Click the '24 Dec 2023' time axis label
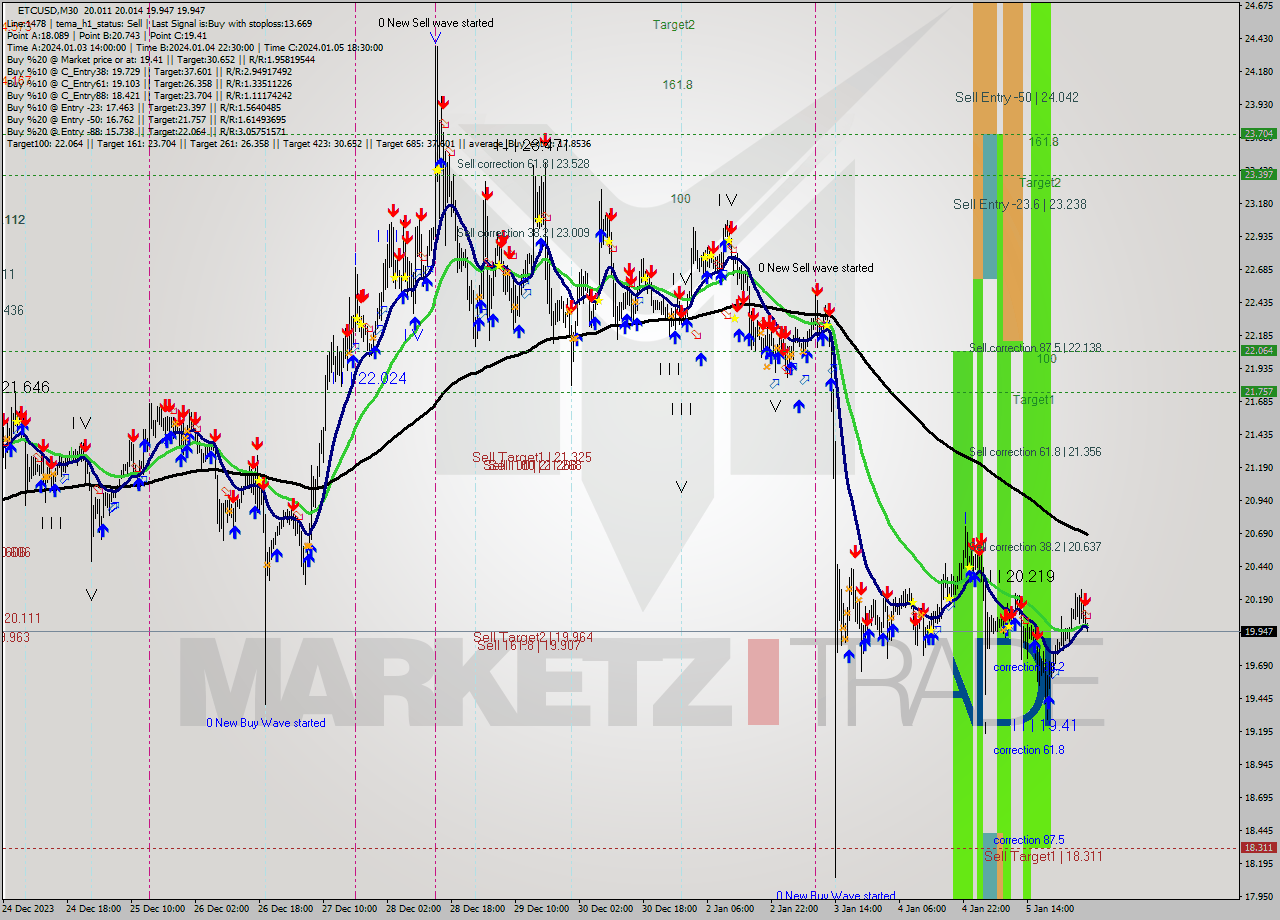1280x920 pixels. 26,909
